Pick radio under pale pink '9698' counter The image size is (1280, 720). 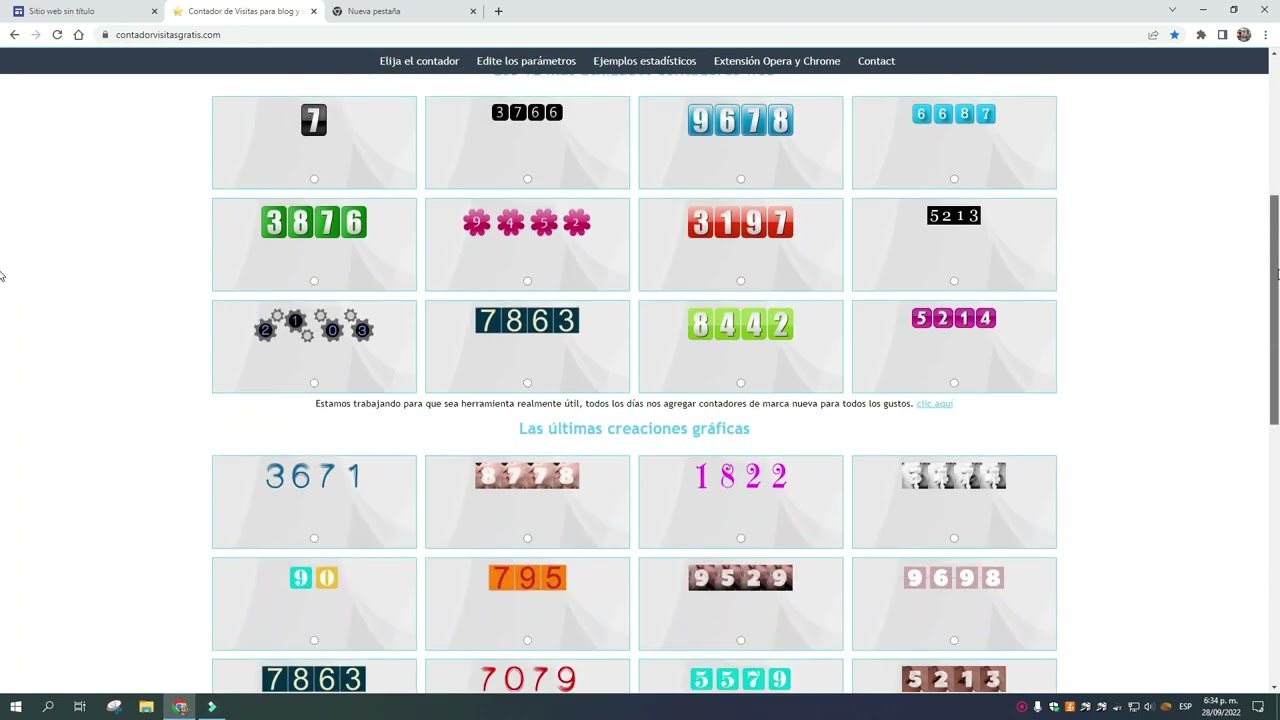pyautogui.click(x=954, y=640)
